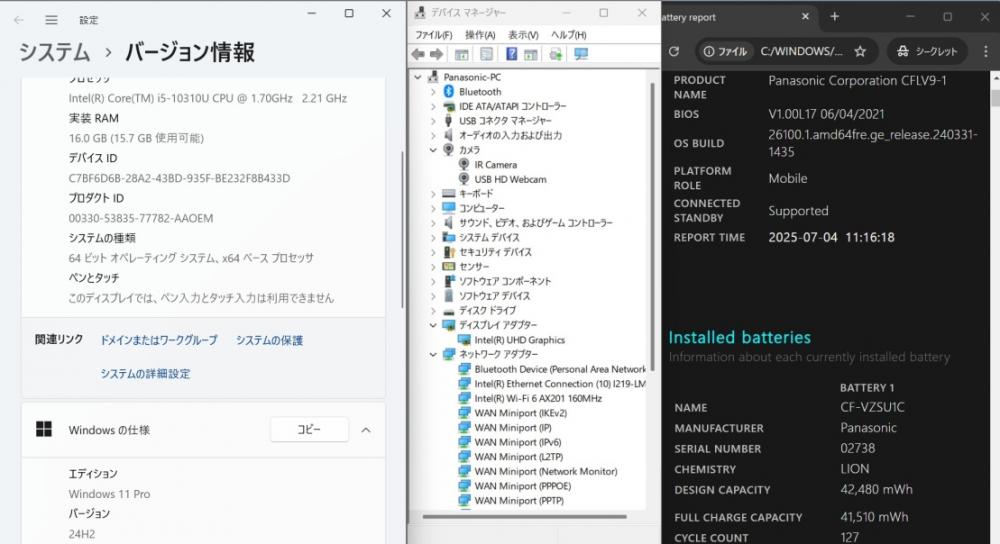Collapse the ネットワーク アダプター category
Screen dimensions: 1000x544
tap(433, 355)
